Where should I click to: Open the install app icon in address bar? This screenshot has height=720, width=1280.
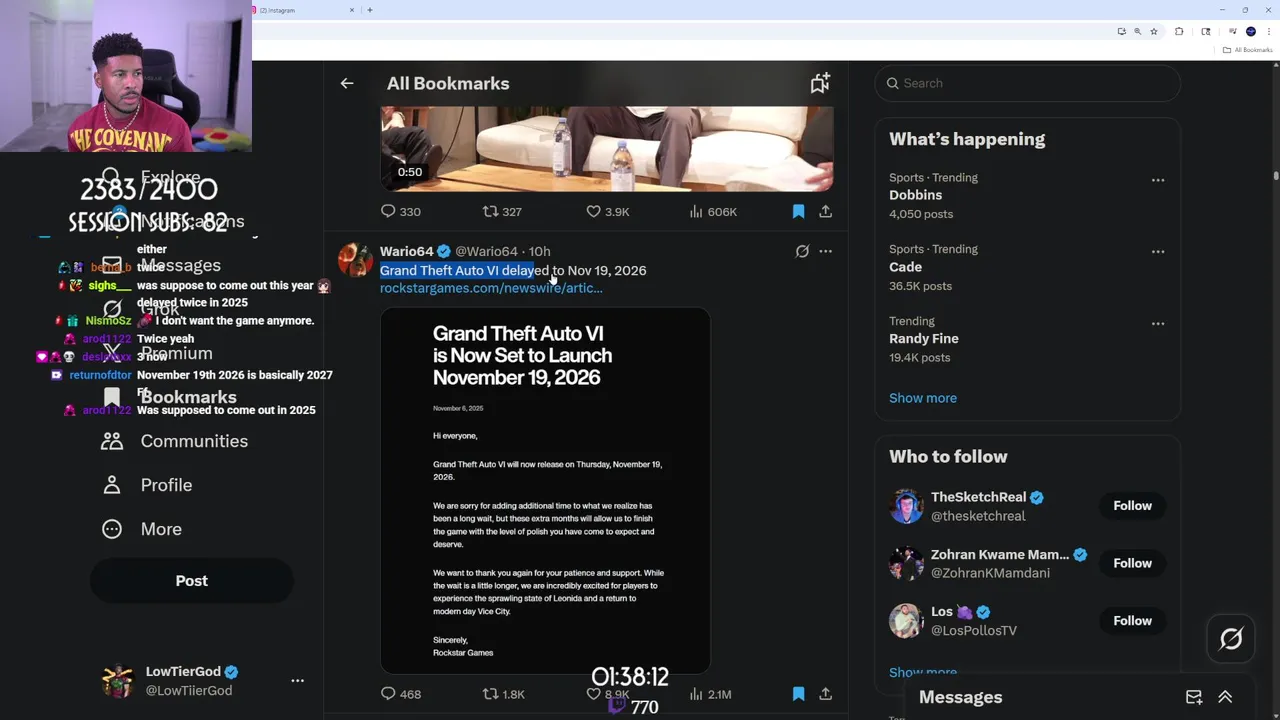tap(1122, 31)
